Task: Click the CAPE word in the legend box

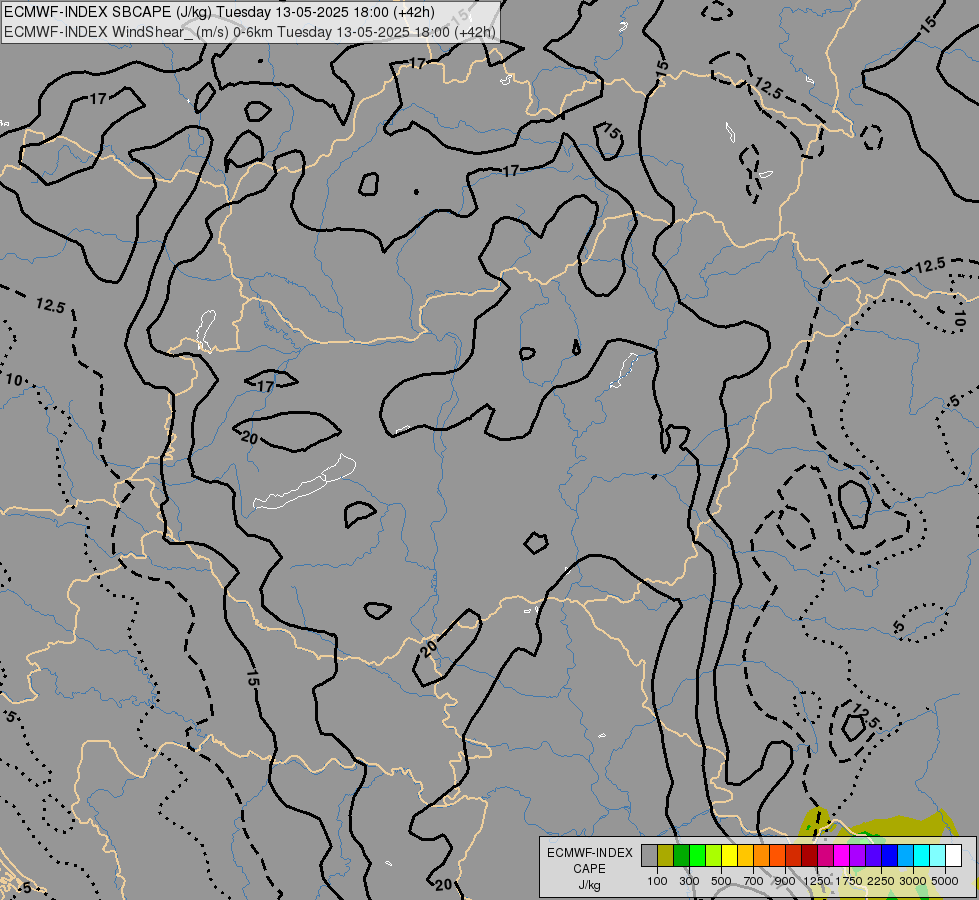Action: pyautogui.click(x=589, y=869)
